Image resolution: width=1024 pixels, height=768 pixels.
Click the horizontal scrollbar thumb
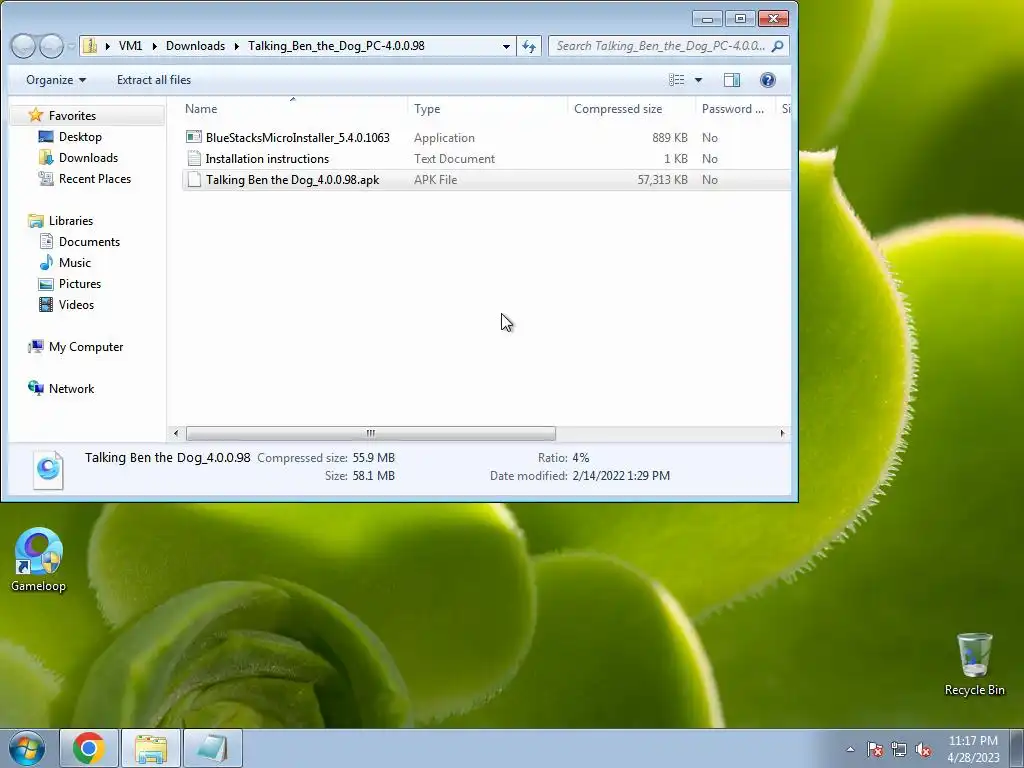coord(371,434)
